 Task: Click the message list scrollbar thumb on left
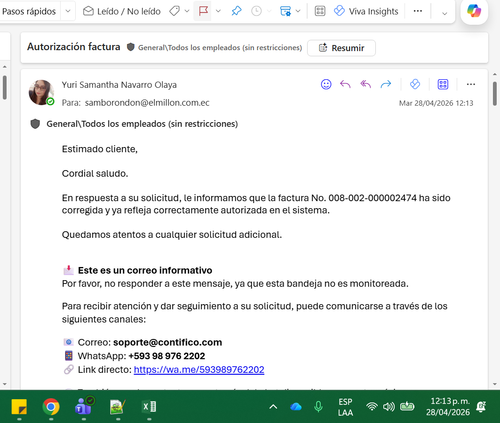(5, 87)
